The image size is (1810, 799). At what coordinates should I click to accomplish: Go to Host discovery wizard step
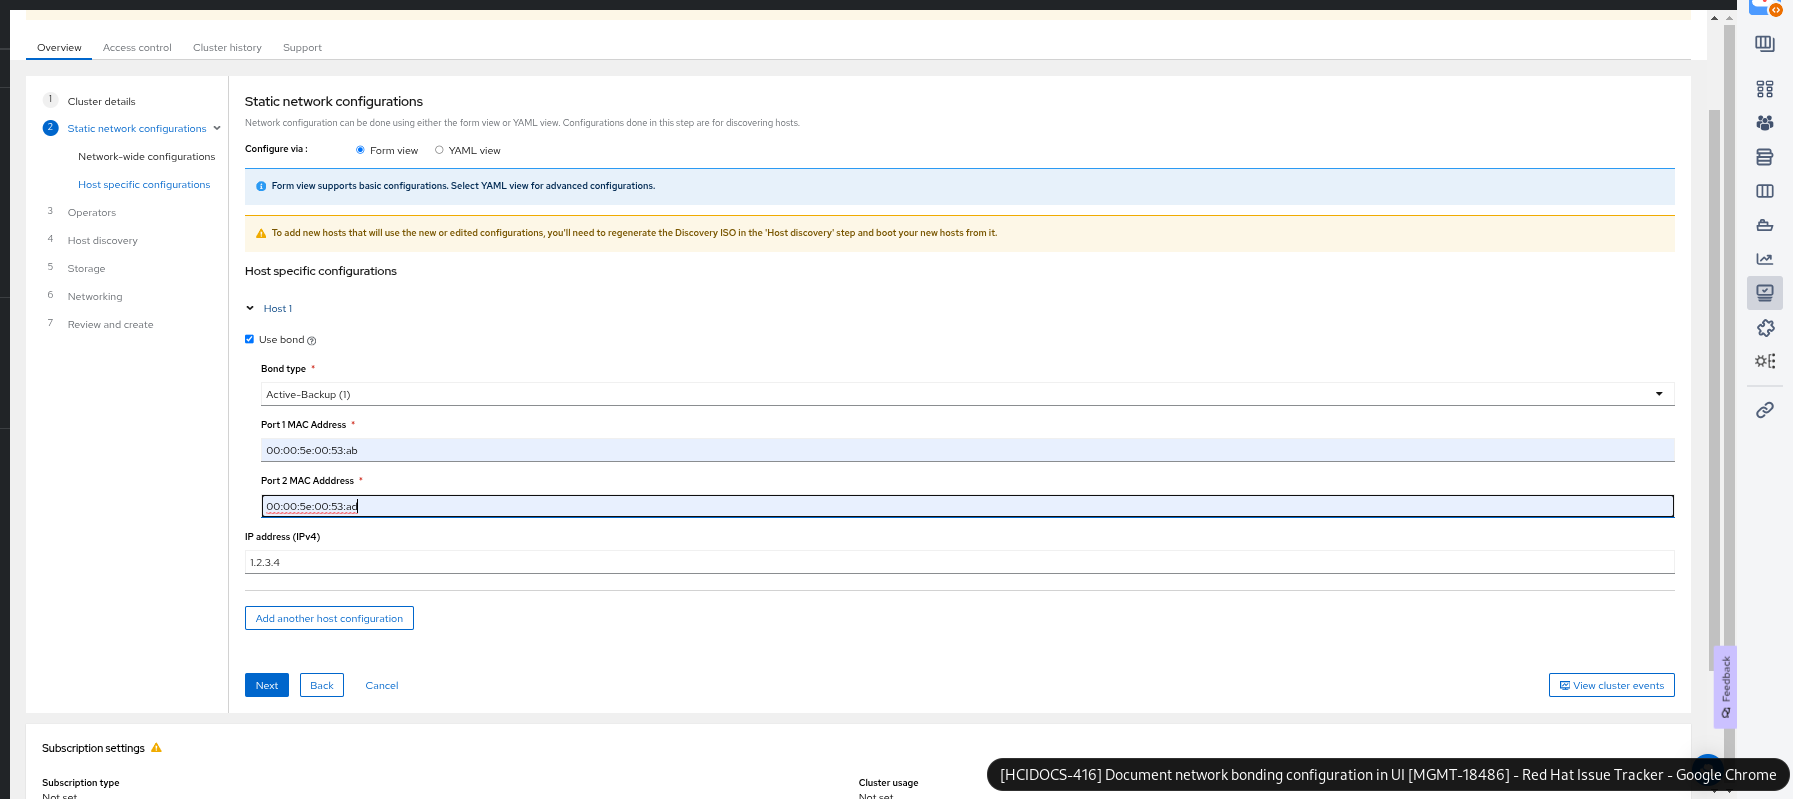103,241
